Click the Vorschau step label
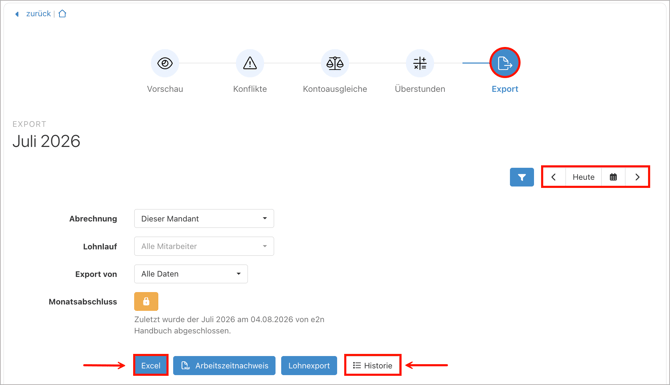Image resolution: width=670 pixels, height=385 pixels. [x=165, y=89]
